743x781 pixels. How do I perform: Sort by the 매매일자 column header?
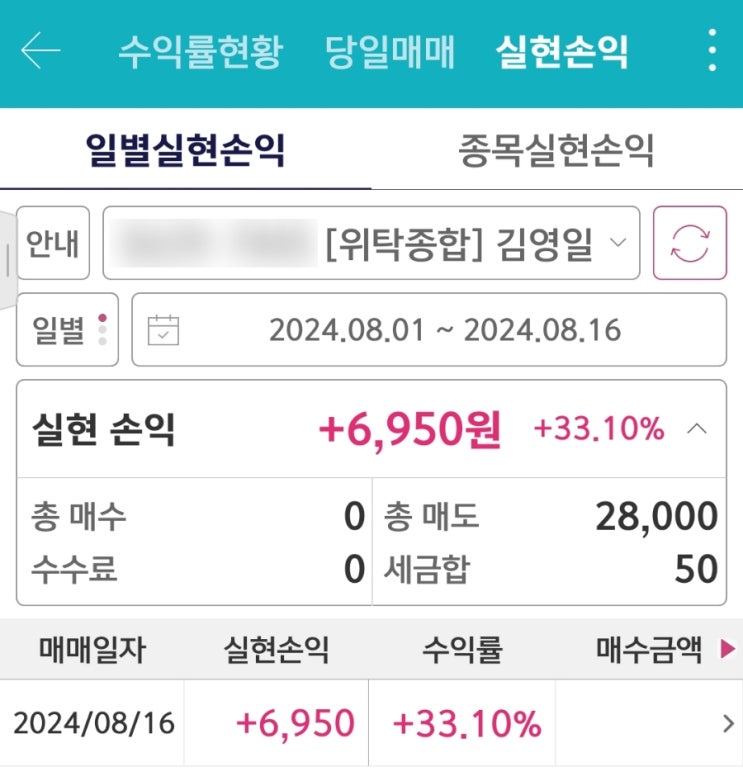(x=92, y=651)
